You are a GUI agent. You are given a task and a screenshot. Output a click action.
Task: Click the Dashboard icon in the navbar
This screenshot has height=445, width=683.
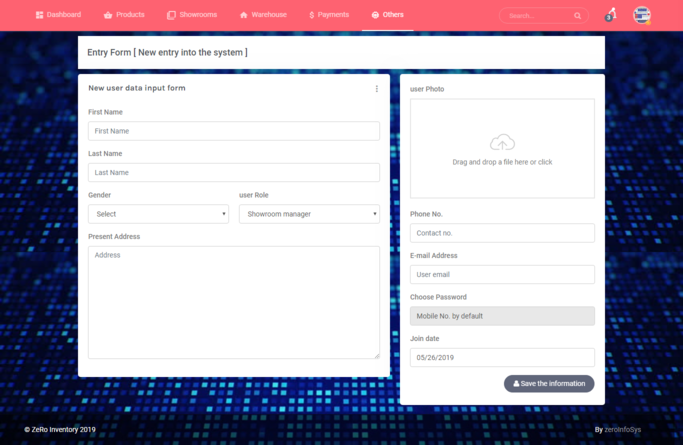tap(40, 15)
